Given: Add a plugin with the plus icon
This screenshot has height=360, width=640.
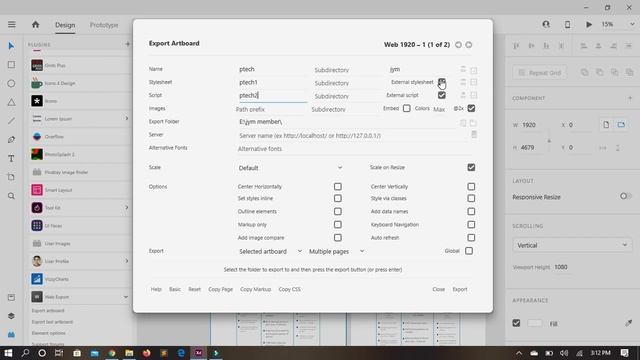Looking at the screenshot, I should 127,44.
